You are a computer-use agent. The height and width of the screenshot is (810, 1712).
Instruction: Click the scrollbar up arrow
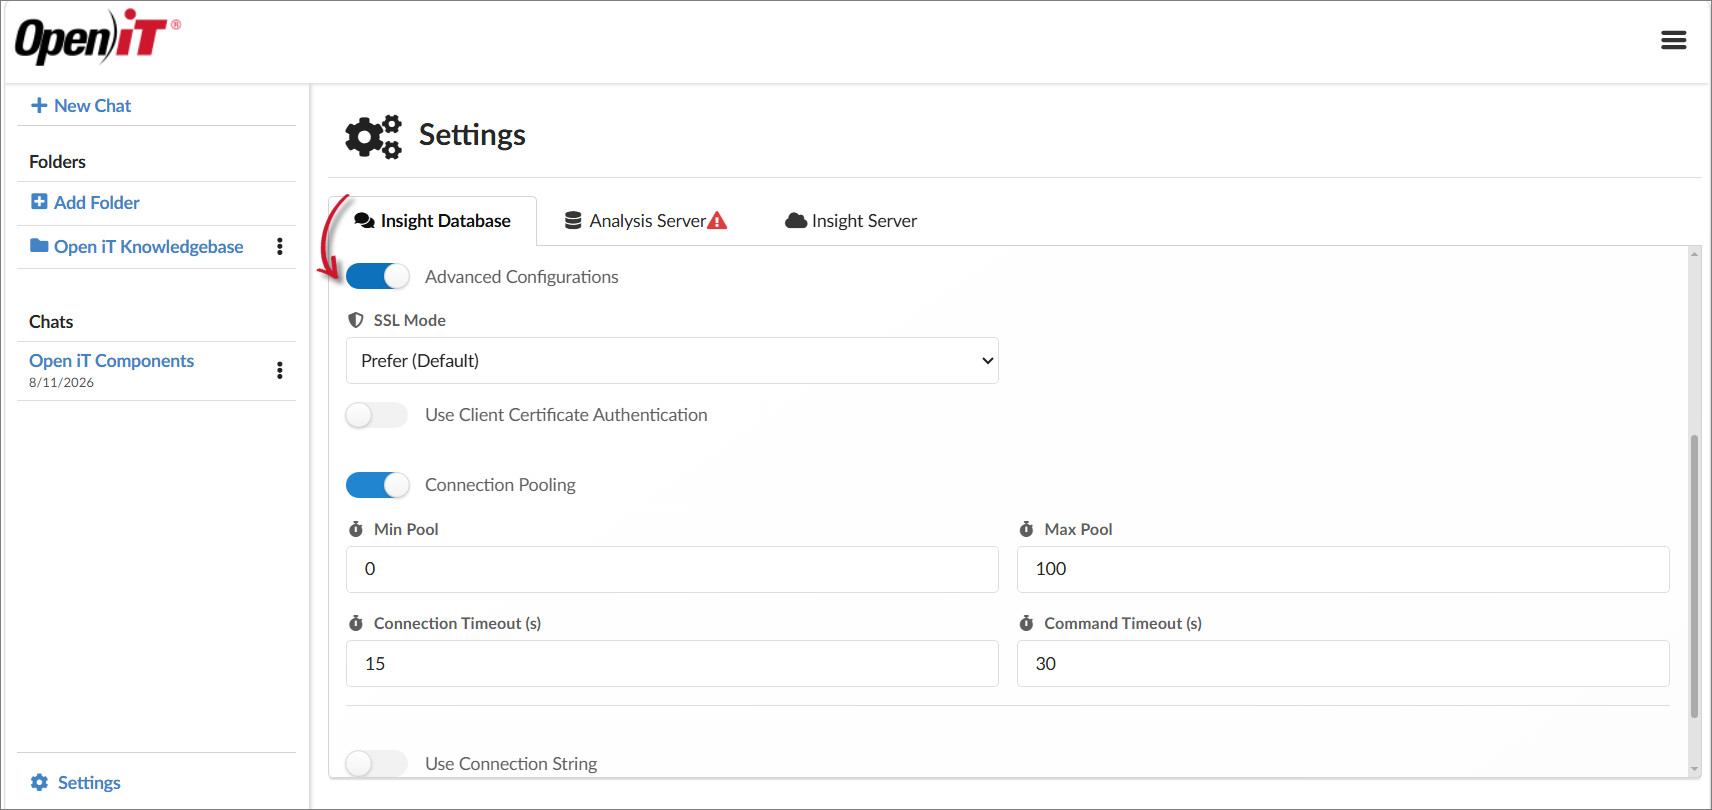(x=1694, y=254)
